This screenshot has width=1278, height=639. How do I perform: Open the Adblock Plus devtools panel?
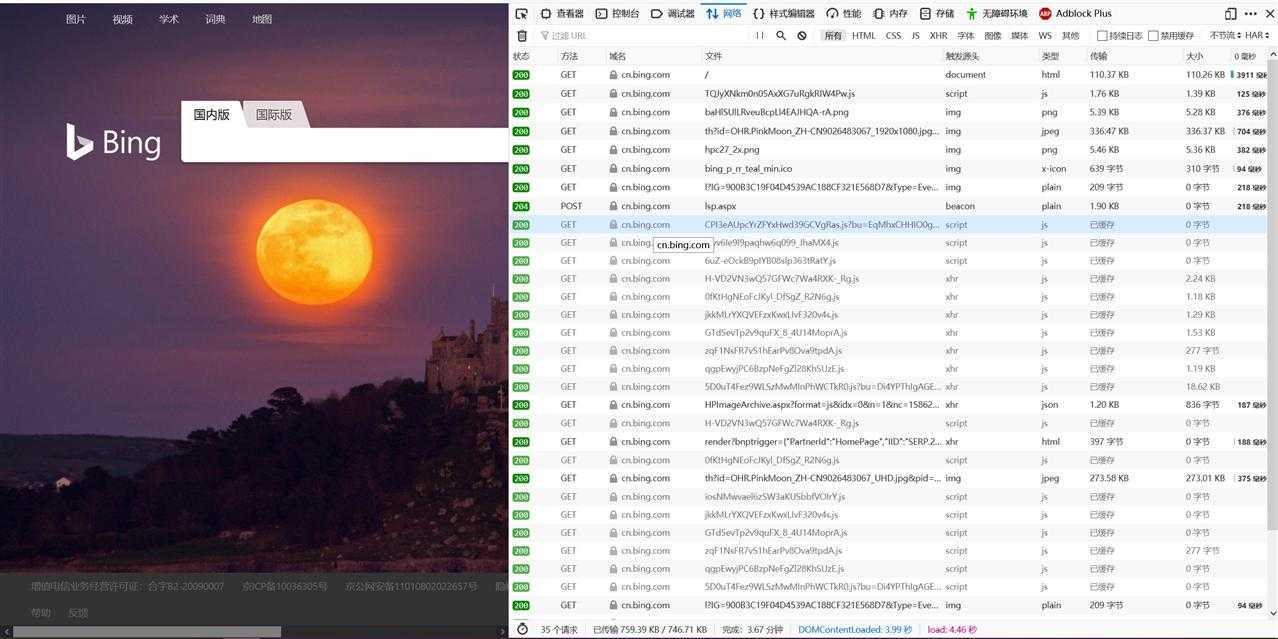[1075, 14]
